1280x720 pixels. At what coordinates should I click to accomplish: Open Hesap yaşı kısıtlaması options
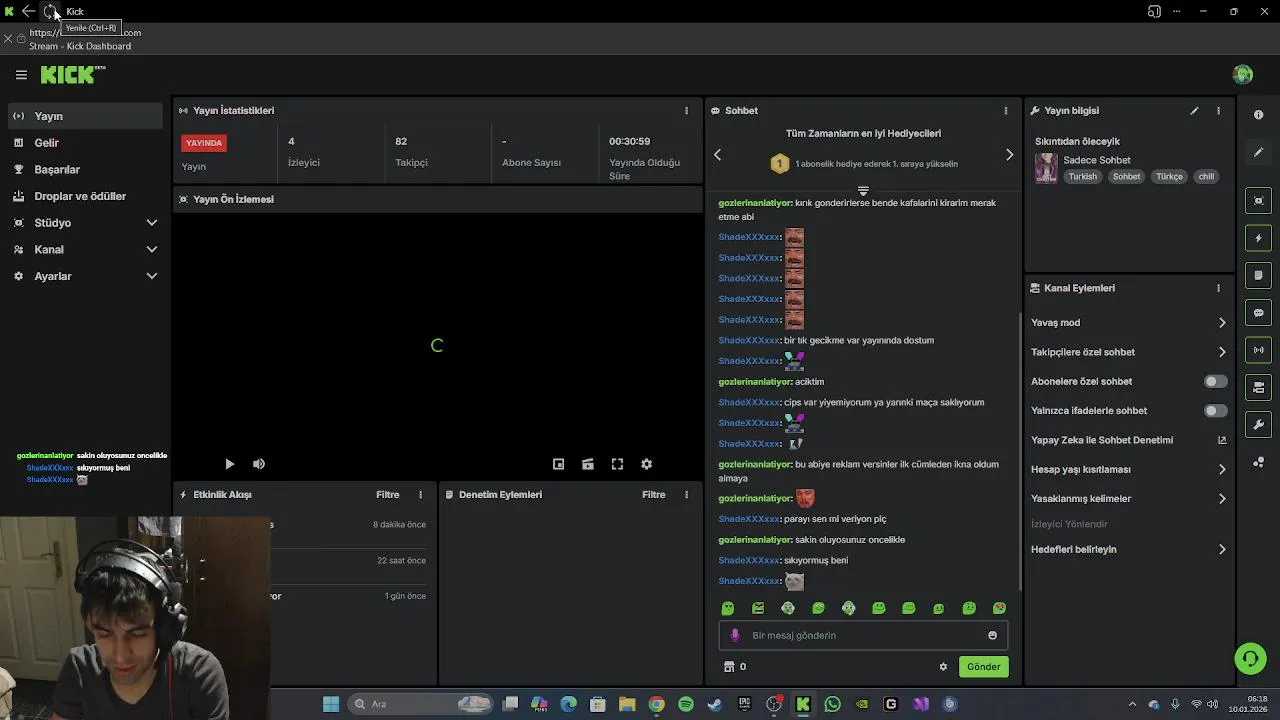coord(1128,469)
